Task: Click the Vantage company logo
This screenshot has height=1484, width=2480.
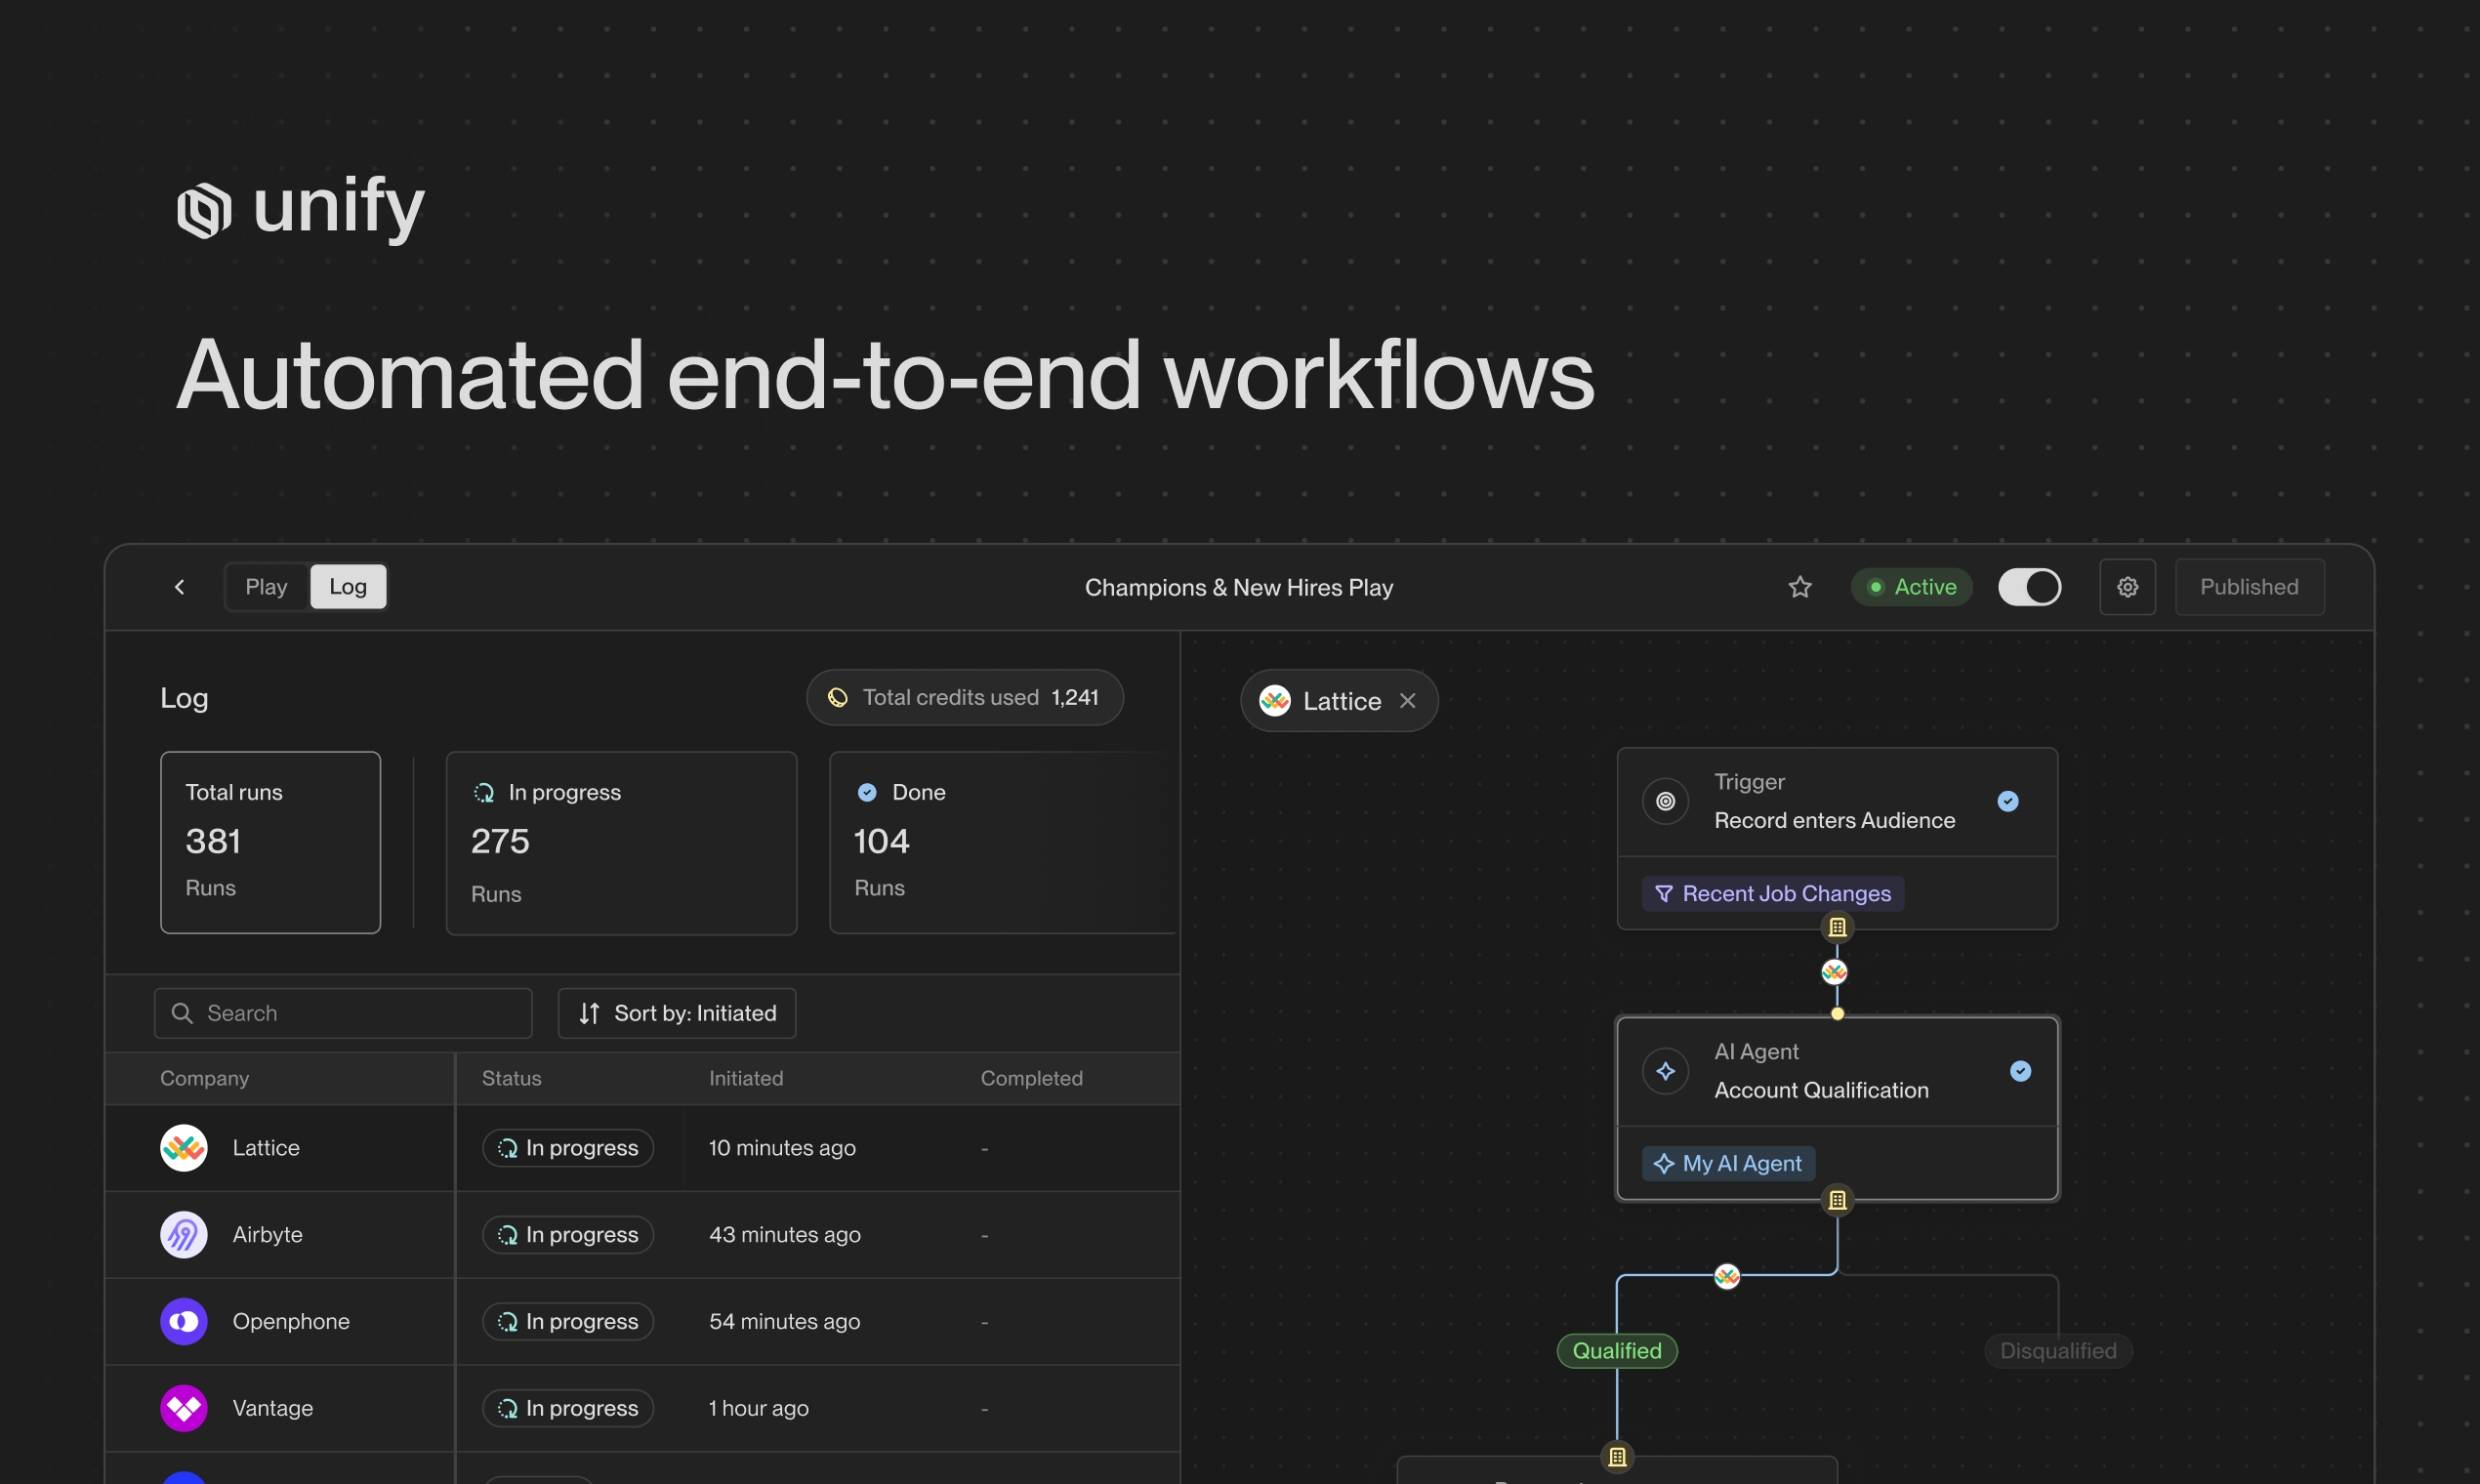Action: click(184, 1408)
